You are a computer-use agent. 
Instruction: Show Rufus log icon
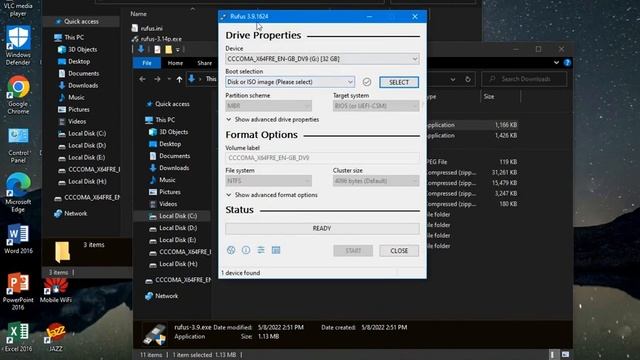click(x=276, y=250)
